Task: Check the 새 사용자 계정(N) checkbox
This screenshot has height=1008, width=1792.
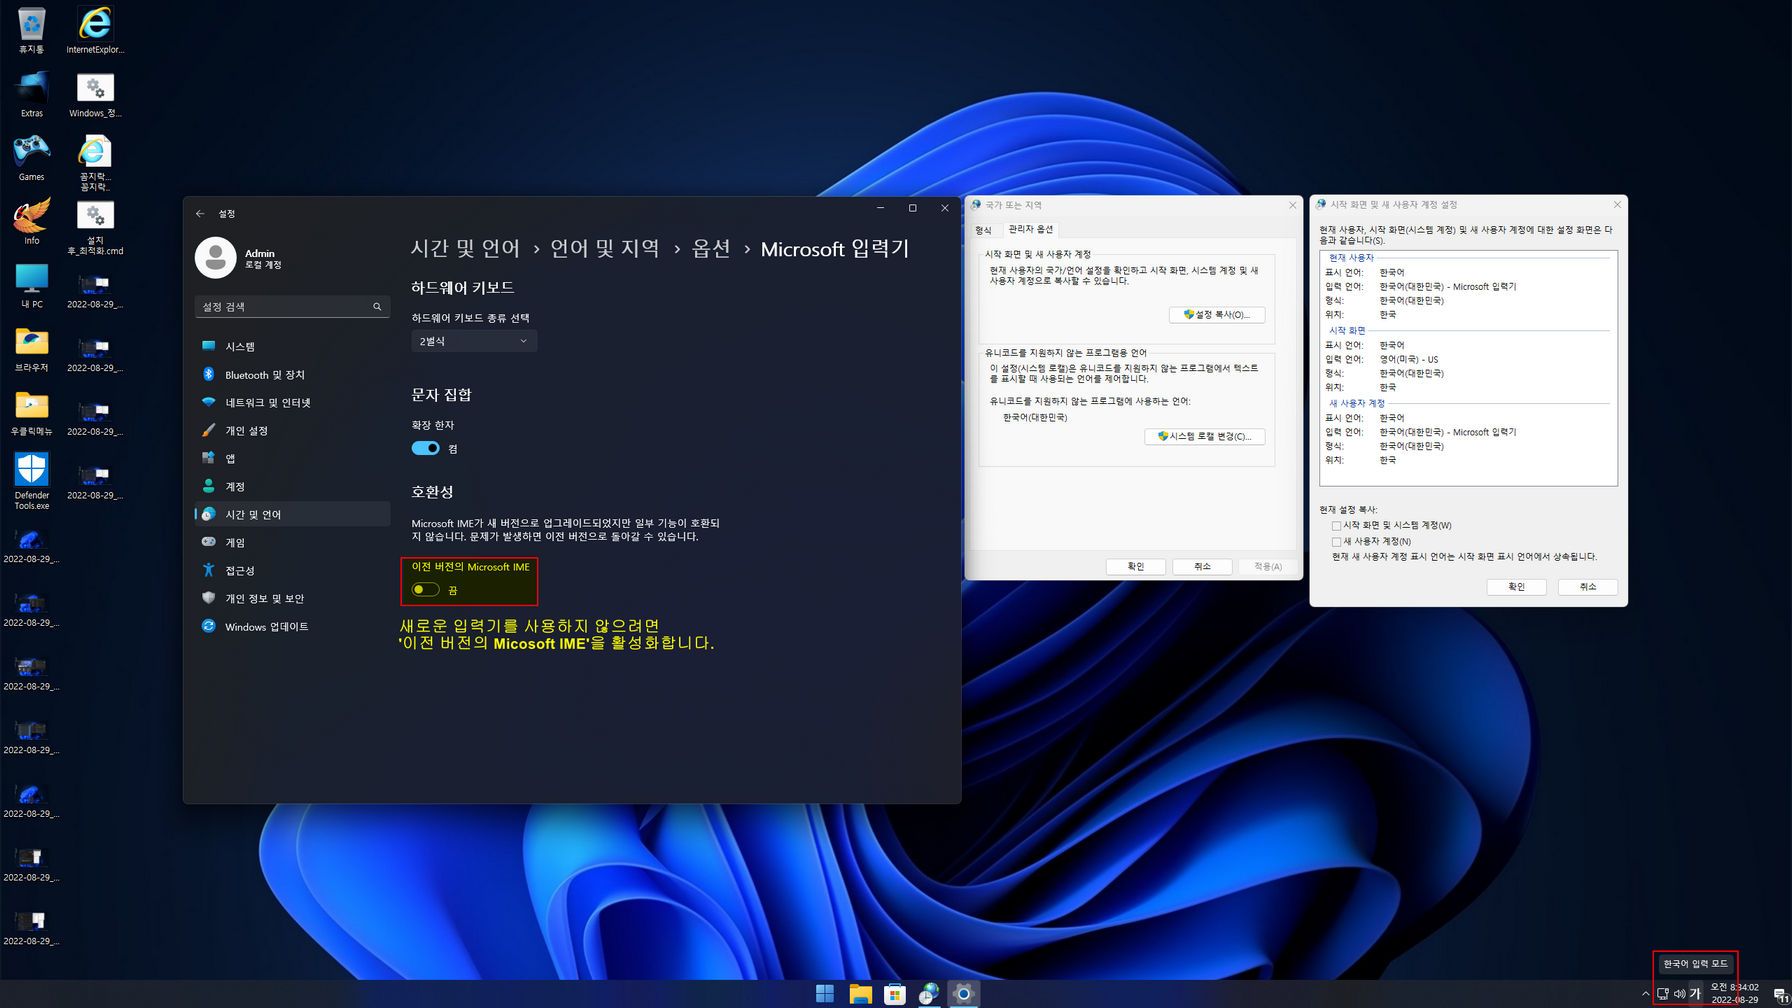Action: tap(1336, 541)
